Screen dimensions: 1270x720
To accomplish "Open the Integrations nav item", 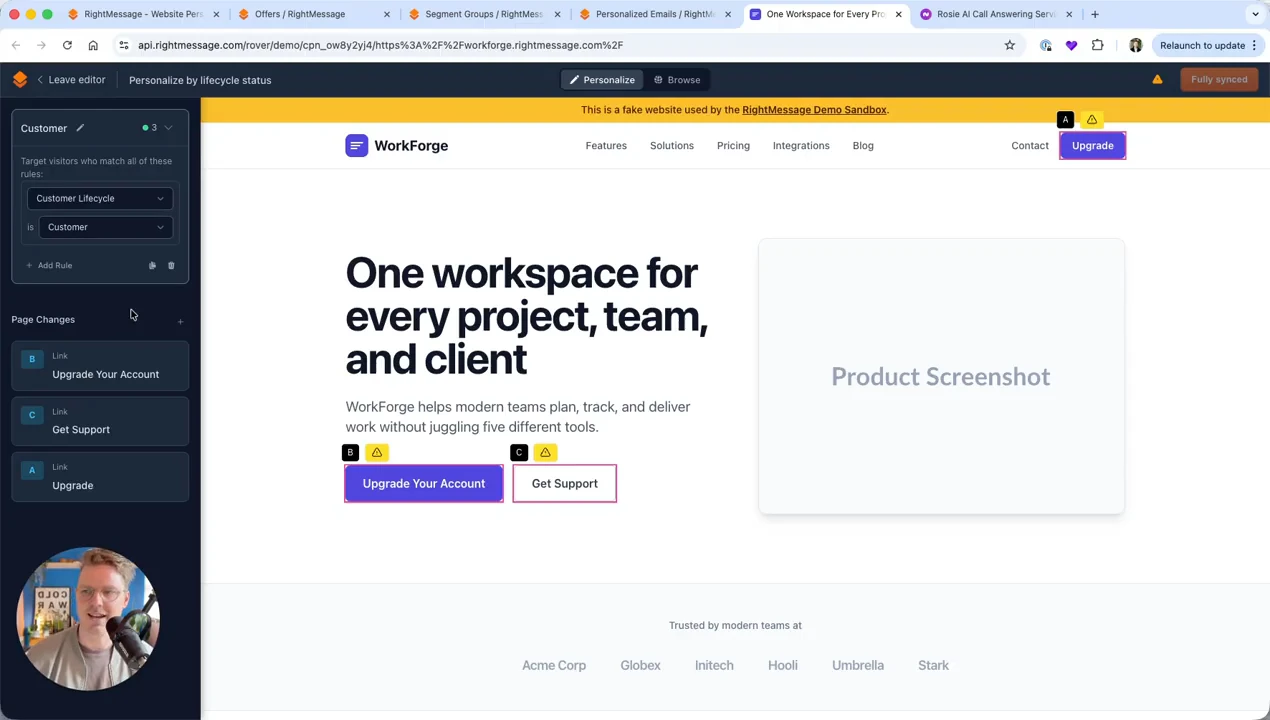I will click(x=801, y=146).
